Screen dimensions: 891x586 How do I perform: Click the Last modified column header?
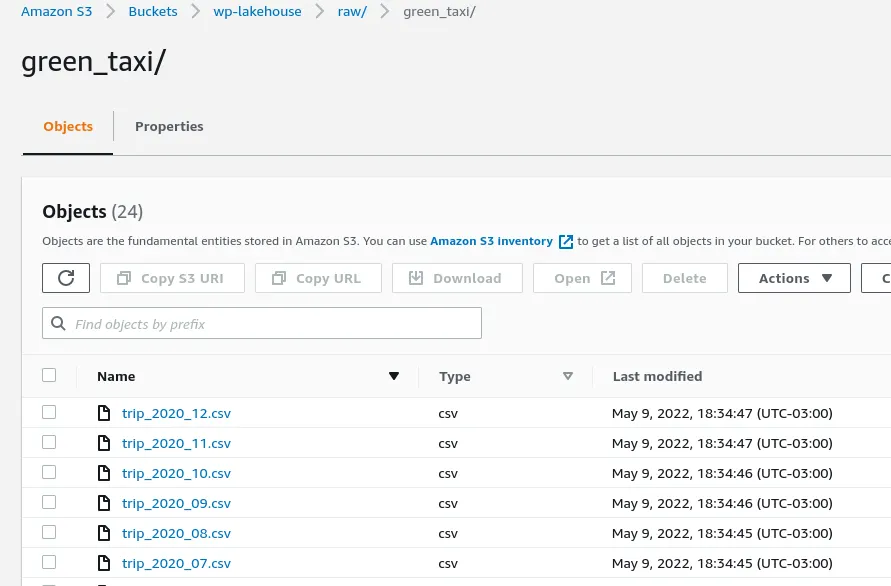657,376
